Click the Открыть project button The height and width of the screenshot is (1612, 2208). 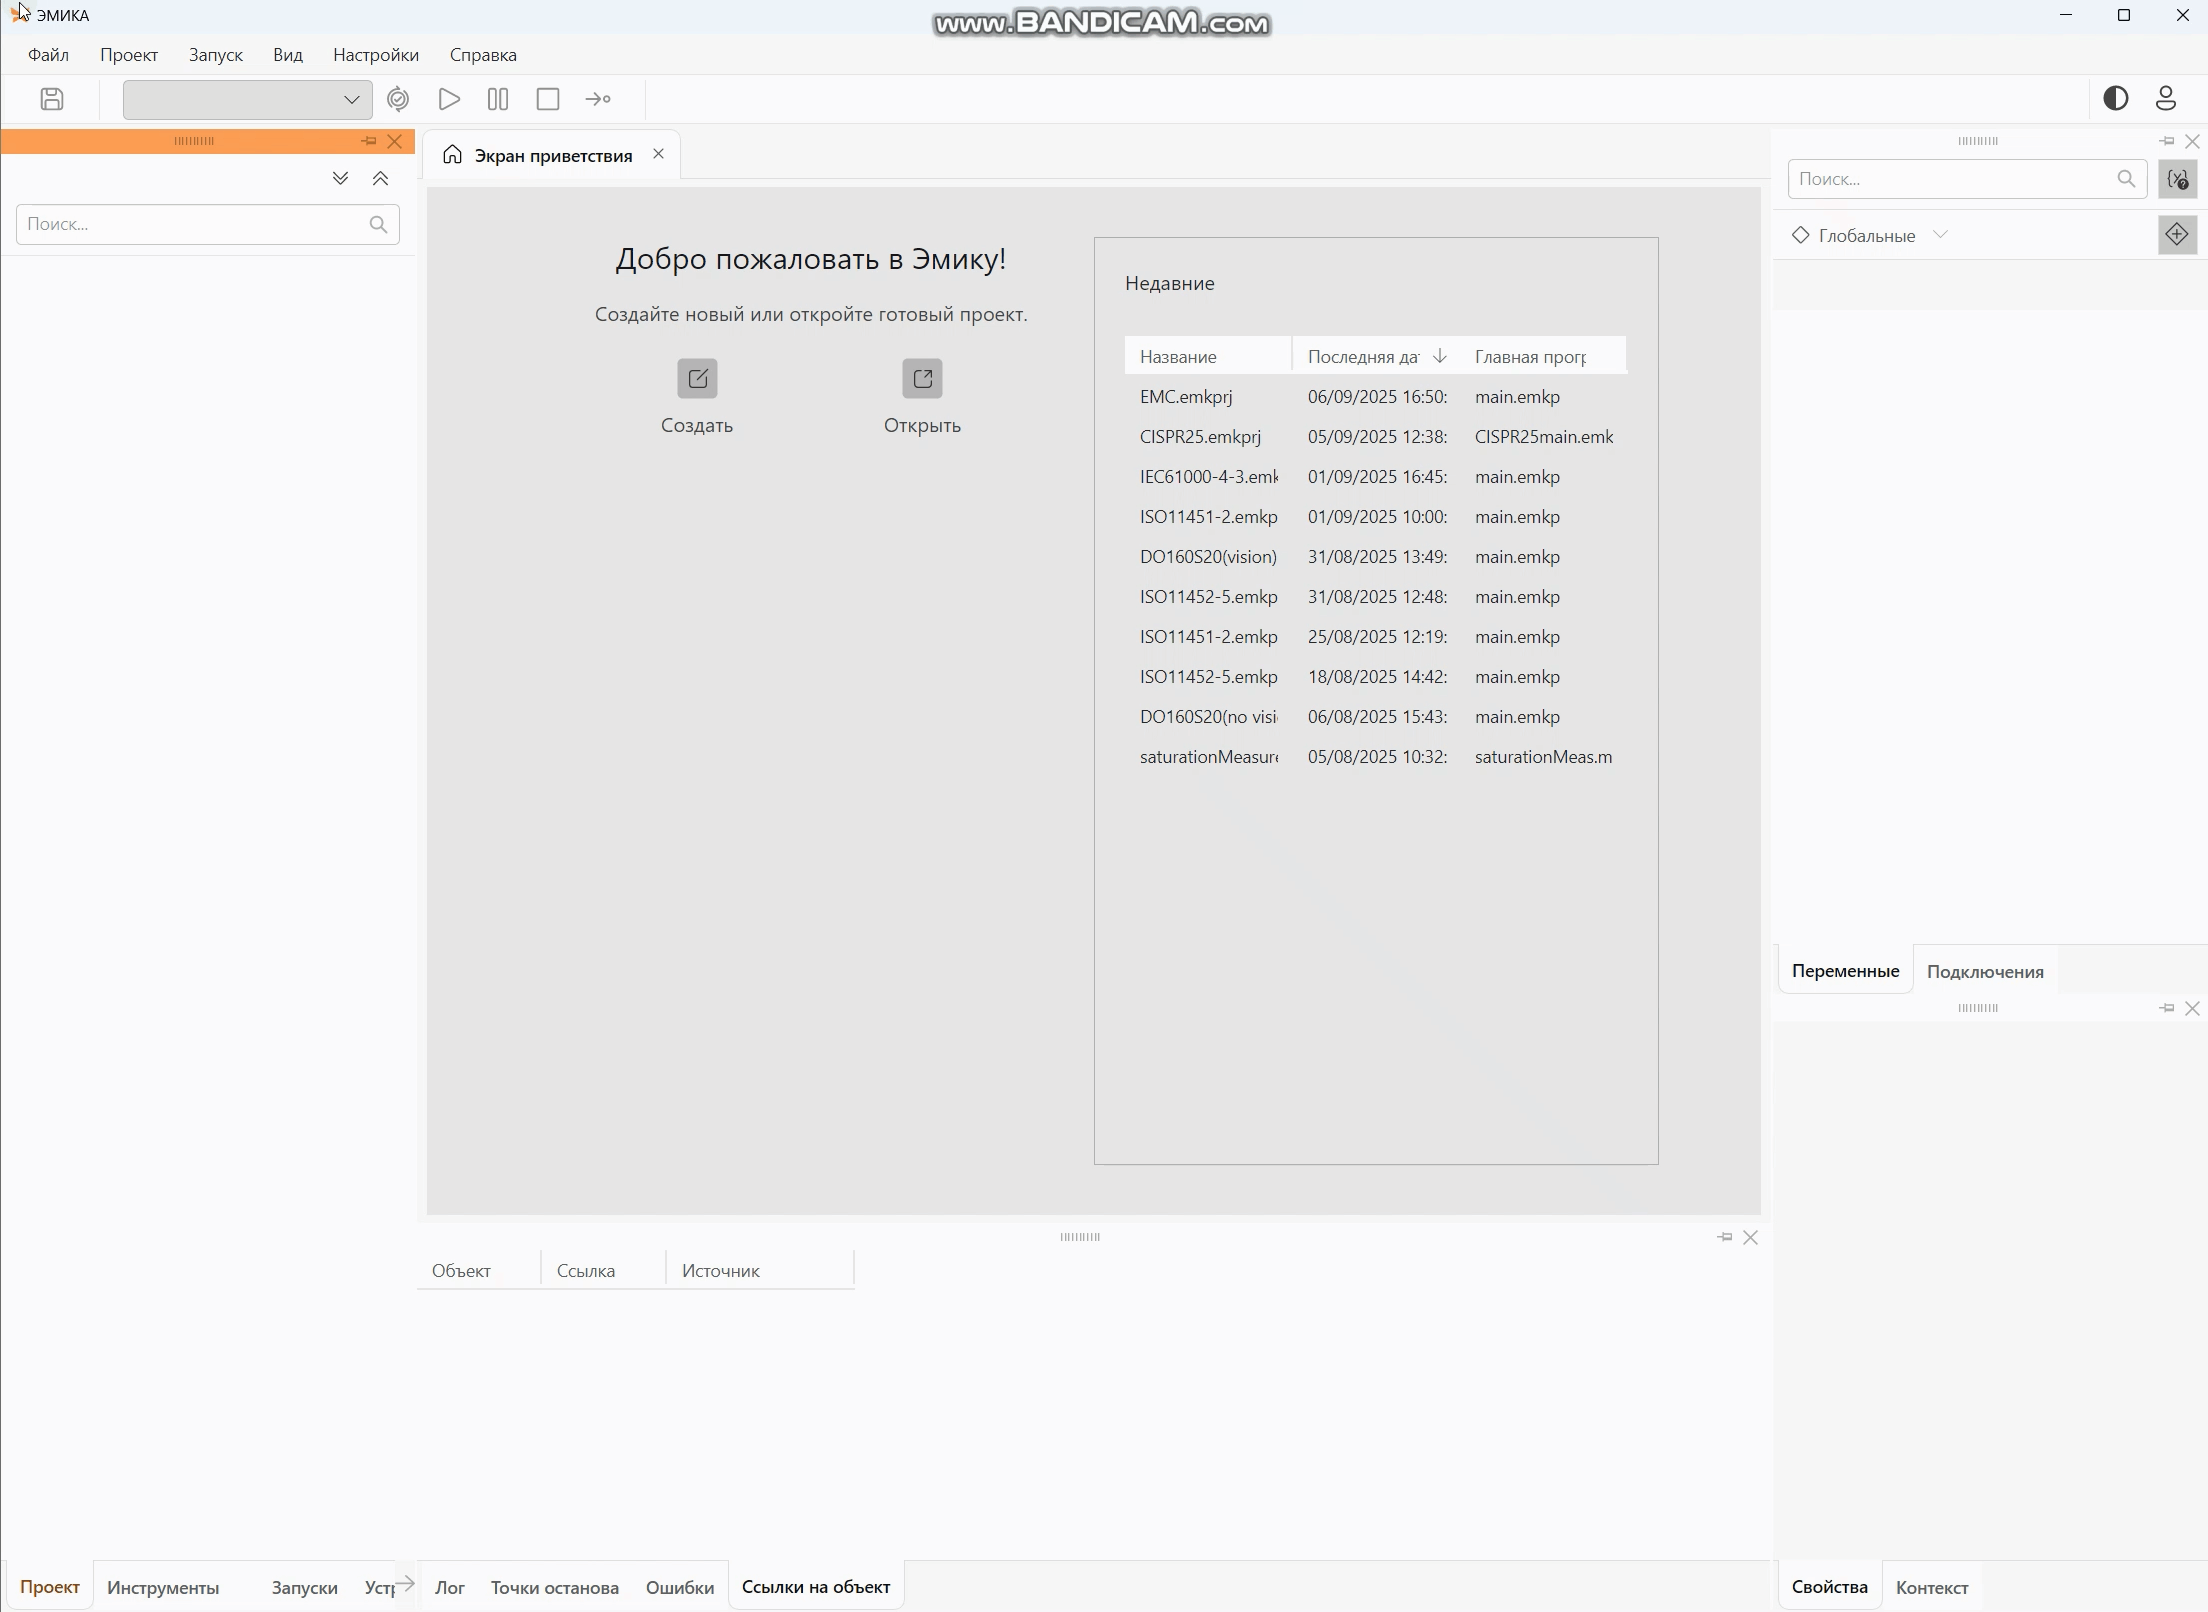click(922, 397)
